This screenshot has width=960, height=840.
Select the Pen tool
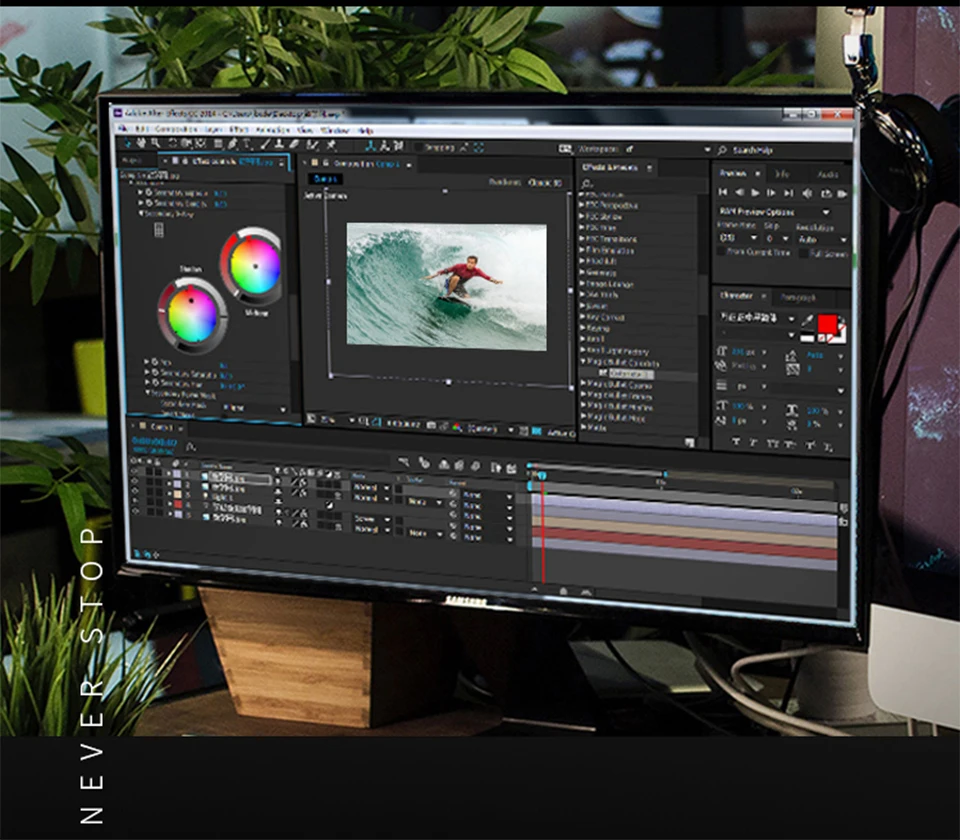(x=232, y=144)
